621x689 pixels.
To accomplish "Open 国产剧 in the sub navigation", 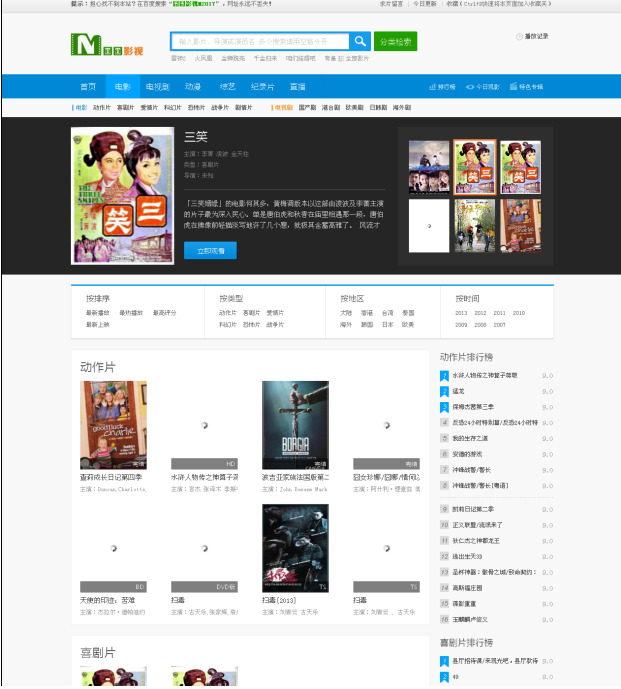I will click(x=307, y=108).
